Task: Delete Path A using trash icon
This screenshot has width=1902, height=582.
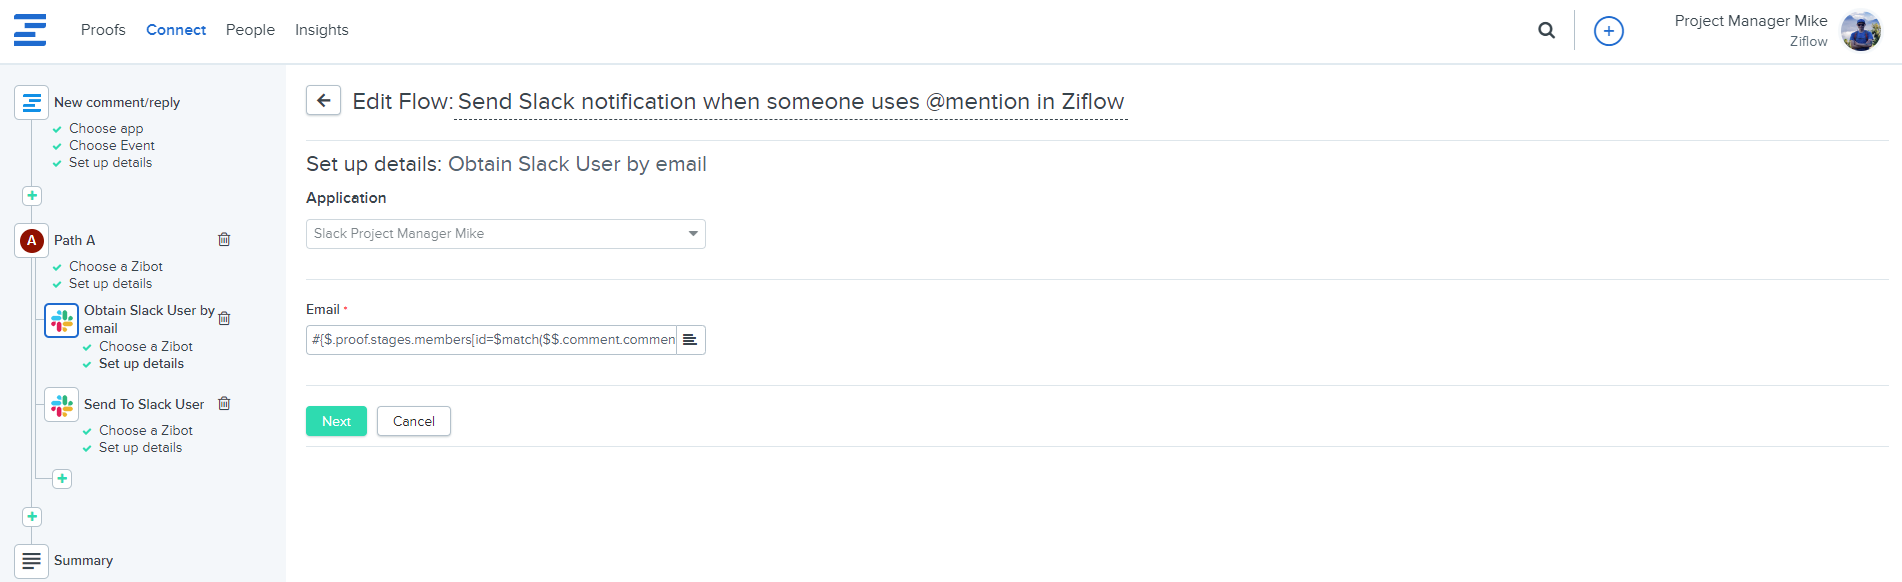Action: 224,240
